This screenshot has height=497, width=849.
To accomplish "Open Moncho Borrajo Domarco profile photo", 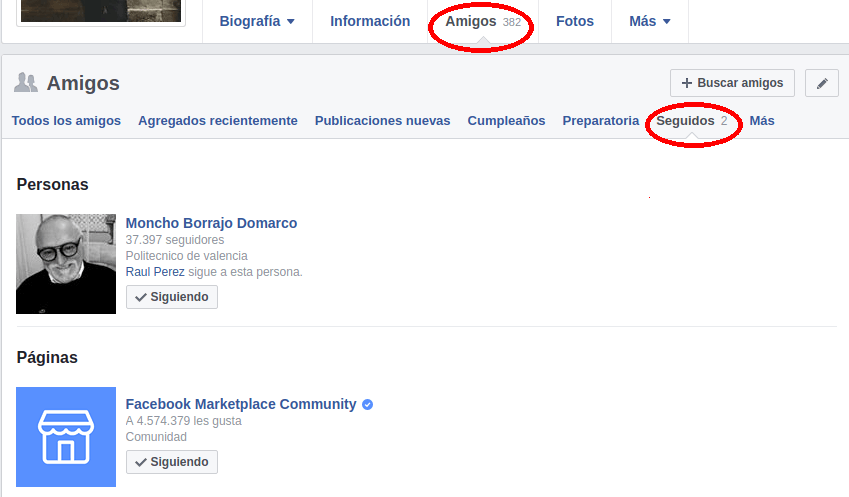I will coord(66,264).
